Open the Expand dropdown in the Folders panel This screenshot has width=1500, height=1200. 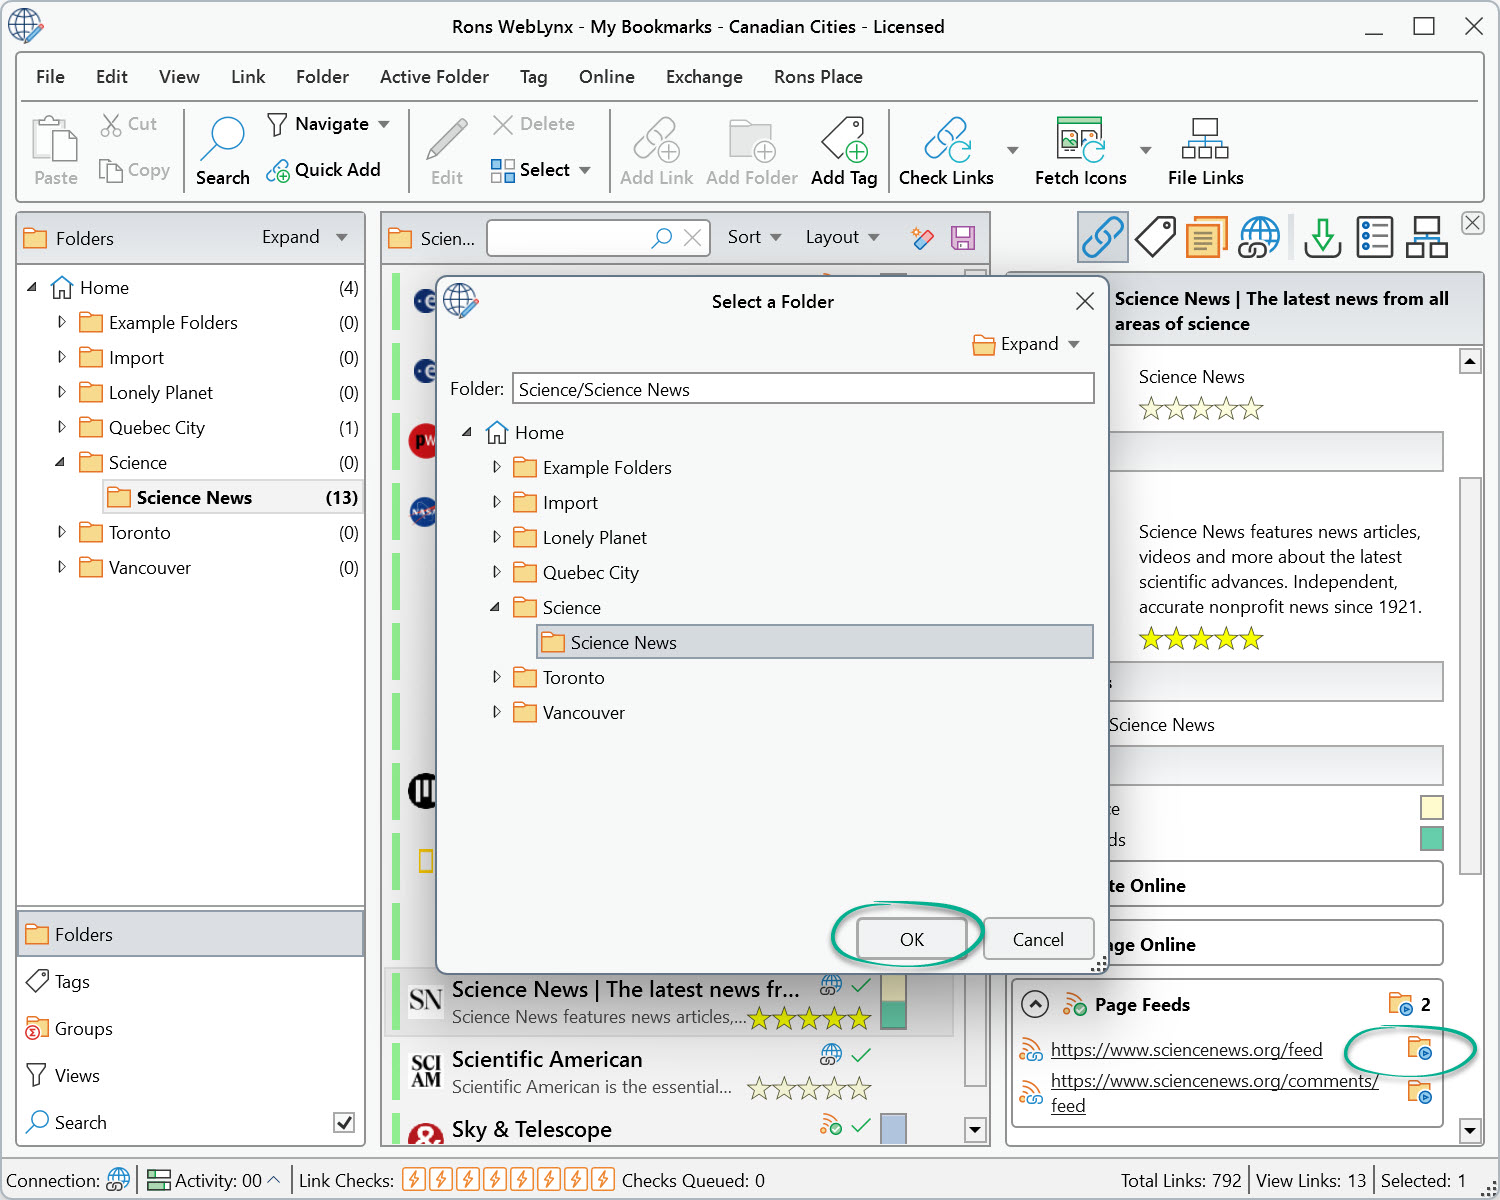pyautogui.click(x=305, y=237)
